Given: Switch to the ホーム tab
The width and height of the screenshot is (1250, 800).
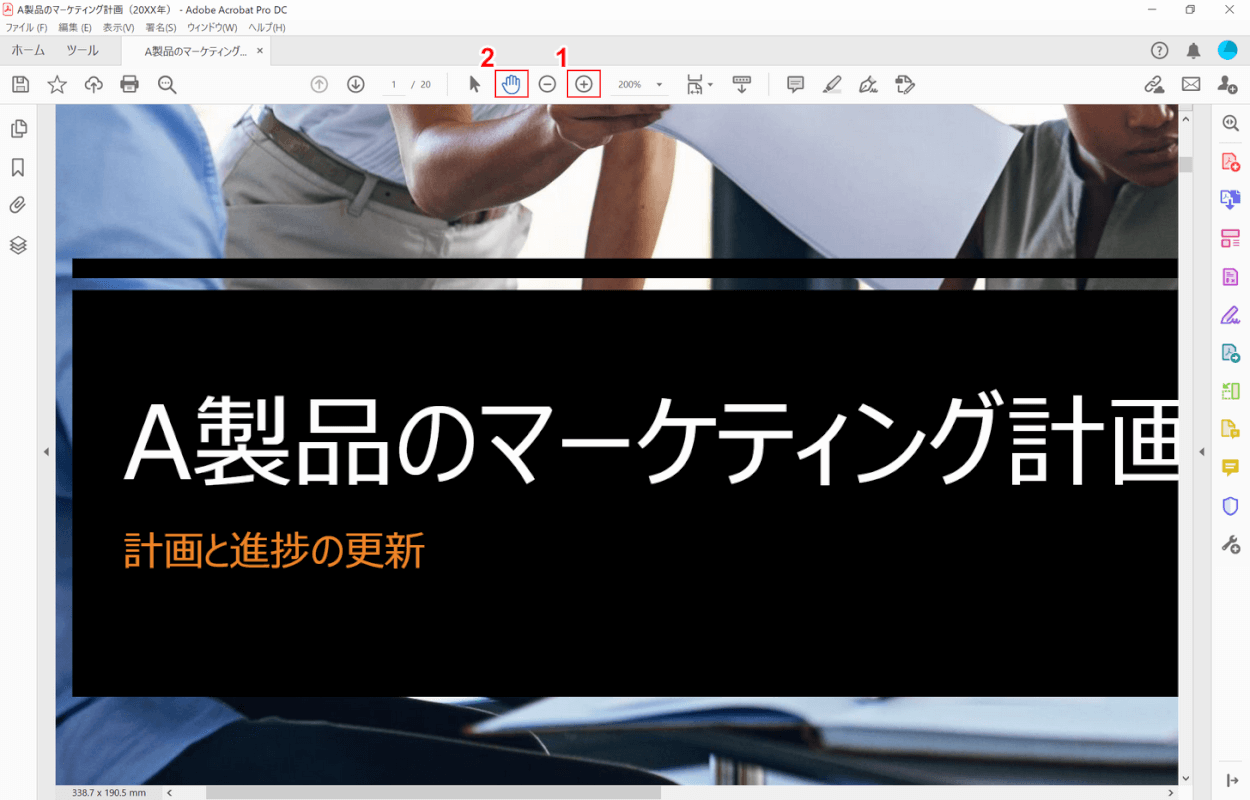Looking at the screenshot, I should pyautogui.click(x=28, y=50).
